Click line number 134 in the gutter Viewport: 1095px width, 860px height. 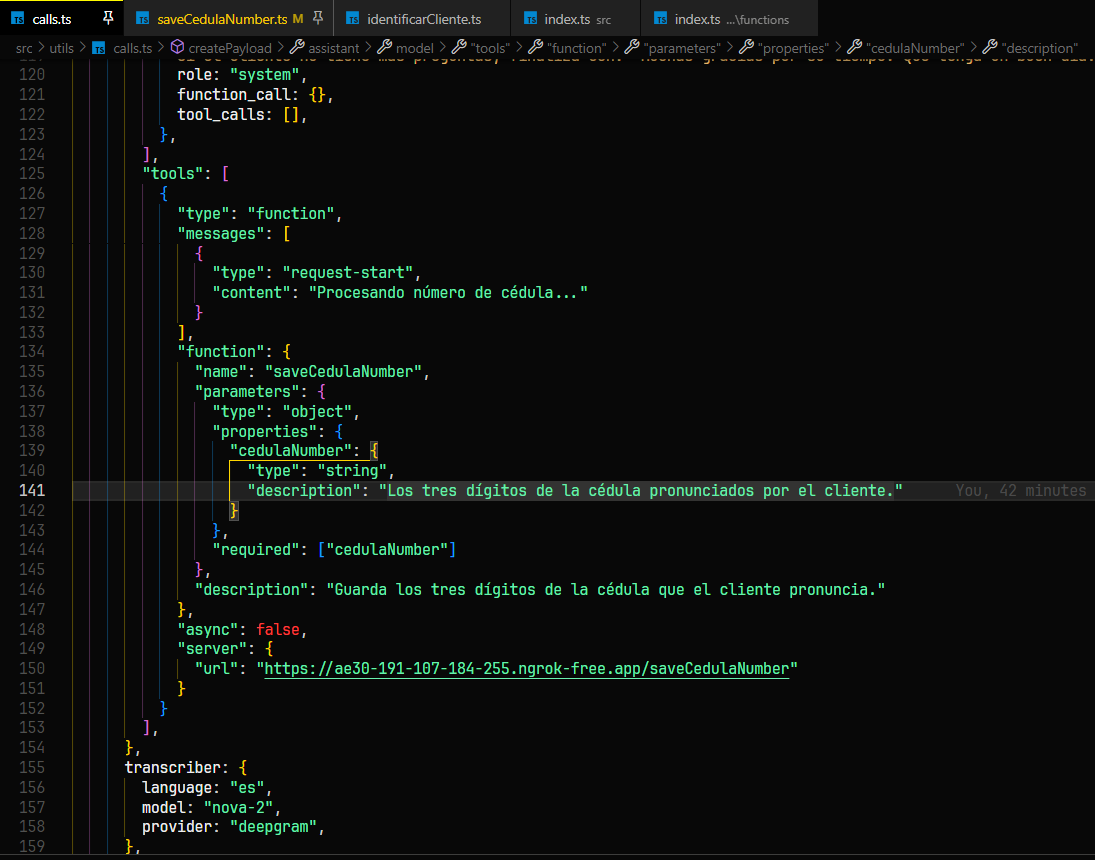32,351
